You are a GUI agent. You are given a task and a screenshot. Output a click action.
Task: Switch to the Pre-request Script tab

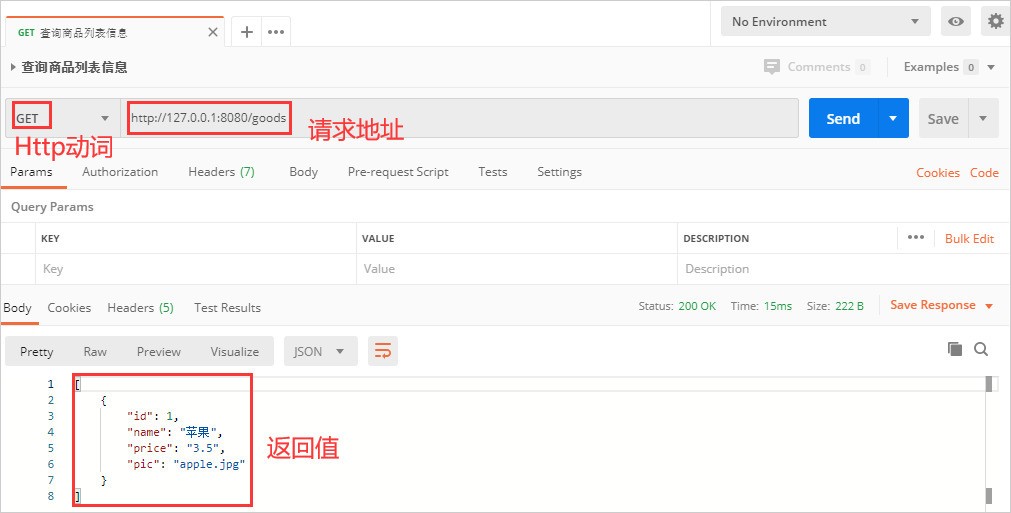398,172
